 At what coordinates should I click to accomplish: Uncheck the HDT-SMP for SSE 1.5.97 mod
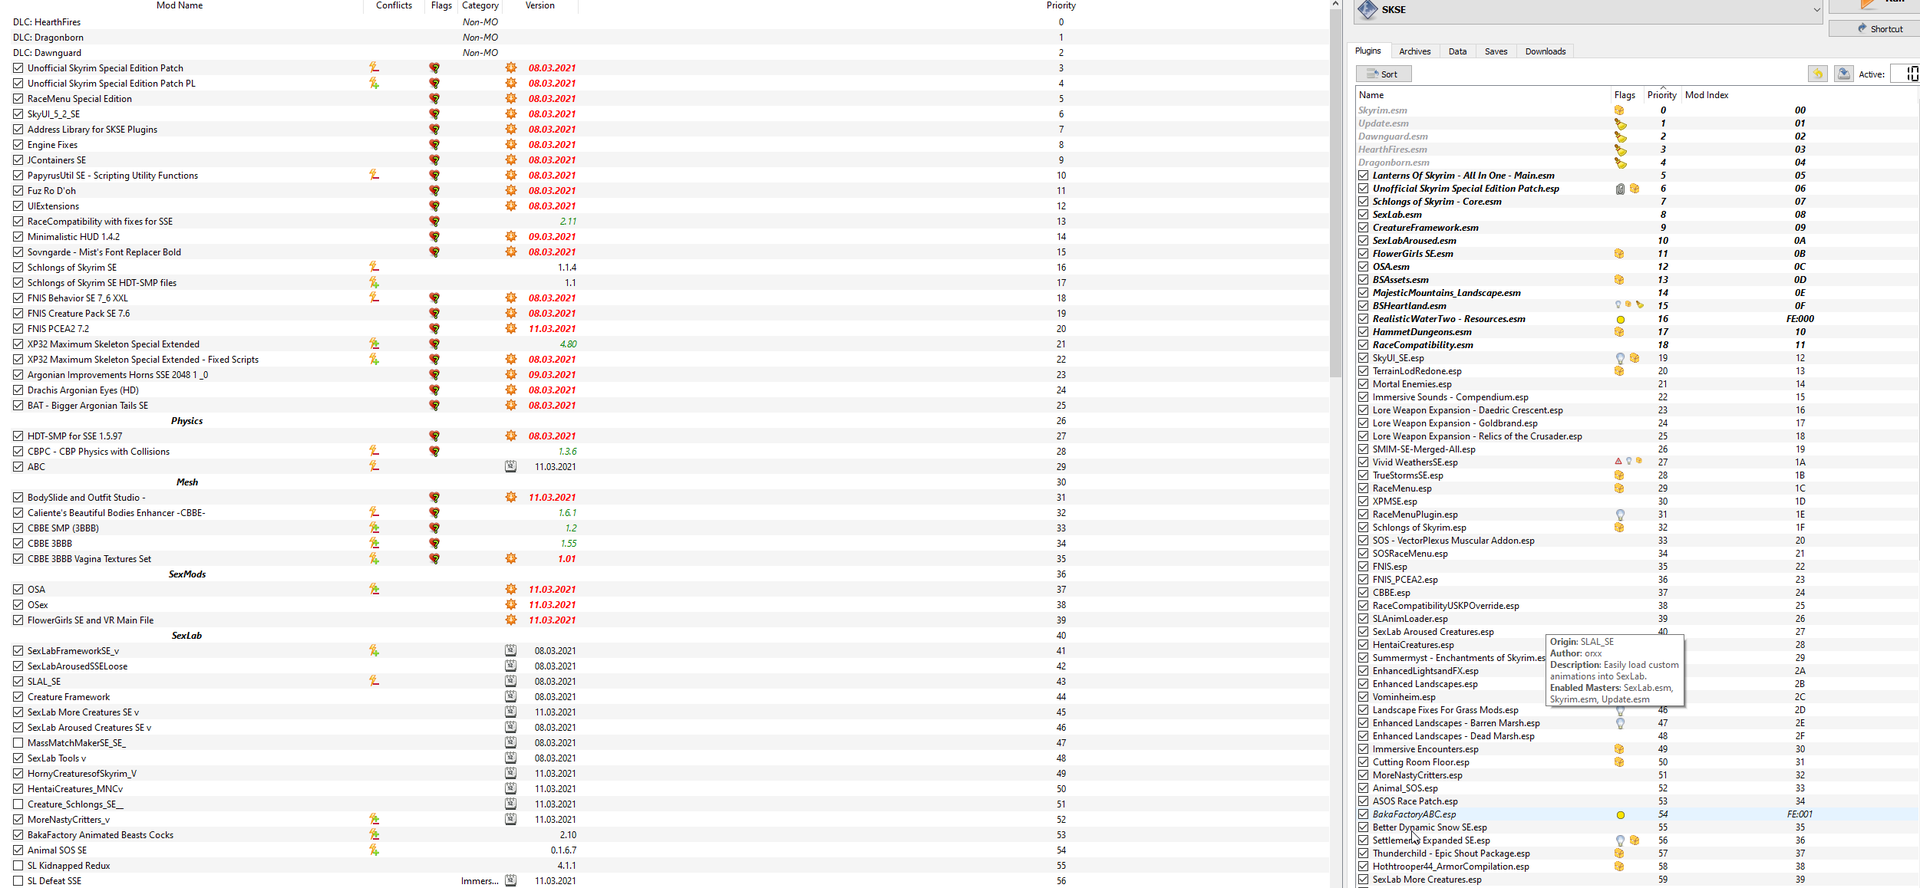18,436
